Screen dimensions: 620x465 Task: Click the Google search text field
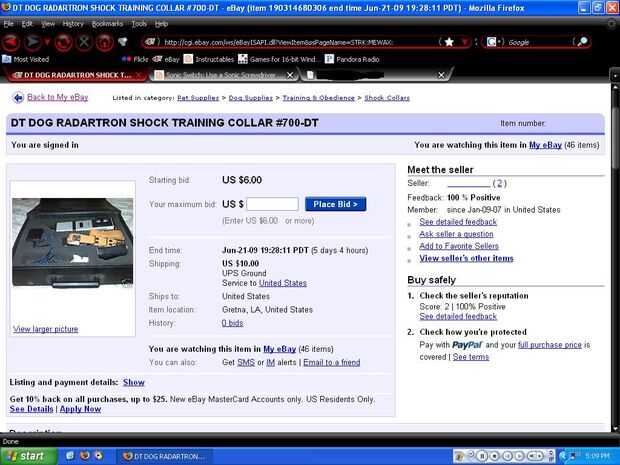540,42
